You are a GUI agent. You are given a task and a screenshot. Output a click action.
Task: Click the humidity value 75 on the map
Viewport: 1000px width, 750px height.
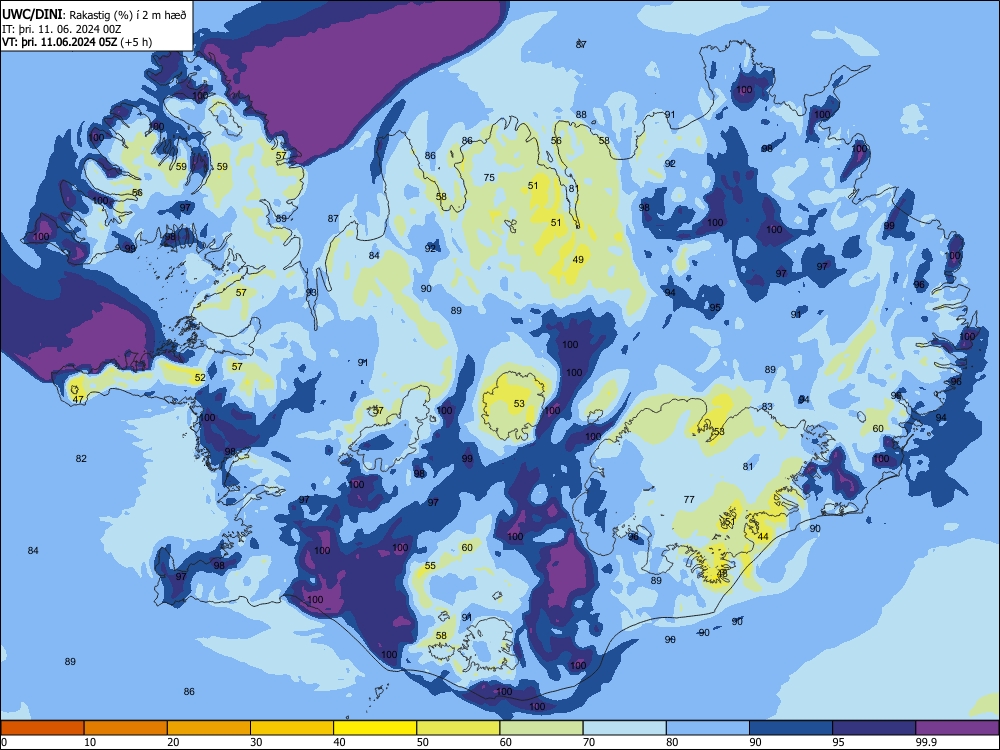point(489,177)
